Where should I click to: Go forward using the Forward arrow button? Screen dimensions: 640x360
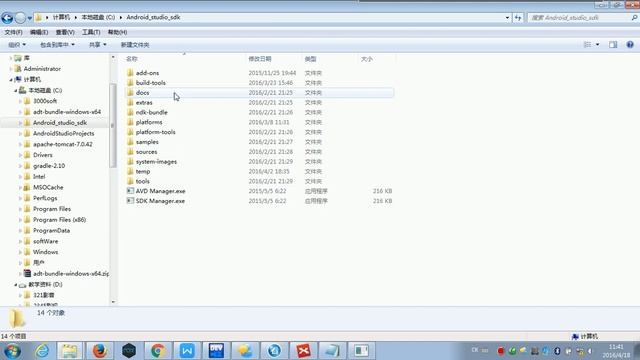pos(20,18)
